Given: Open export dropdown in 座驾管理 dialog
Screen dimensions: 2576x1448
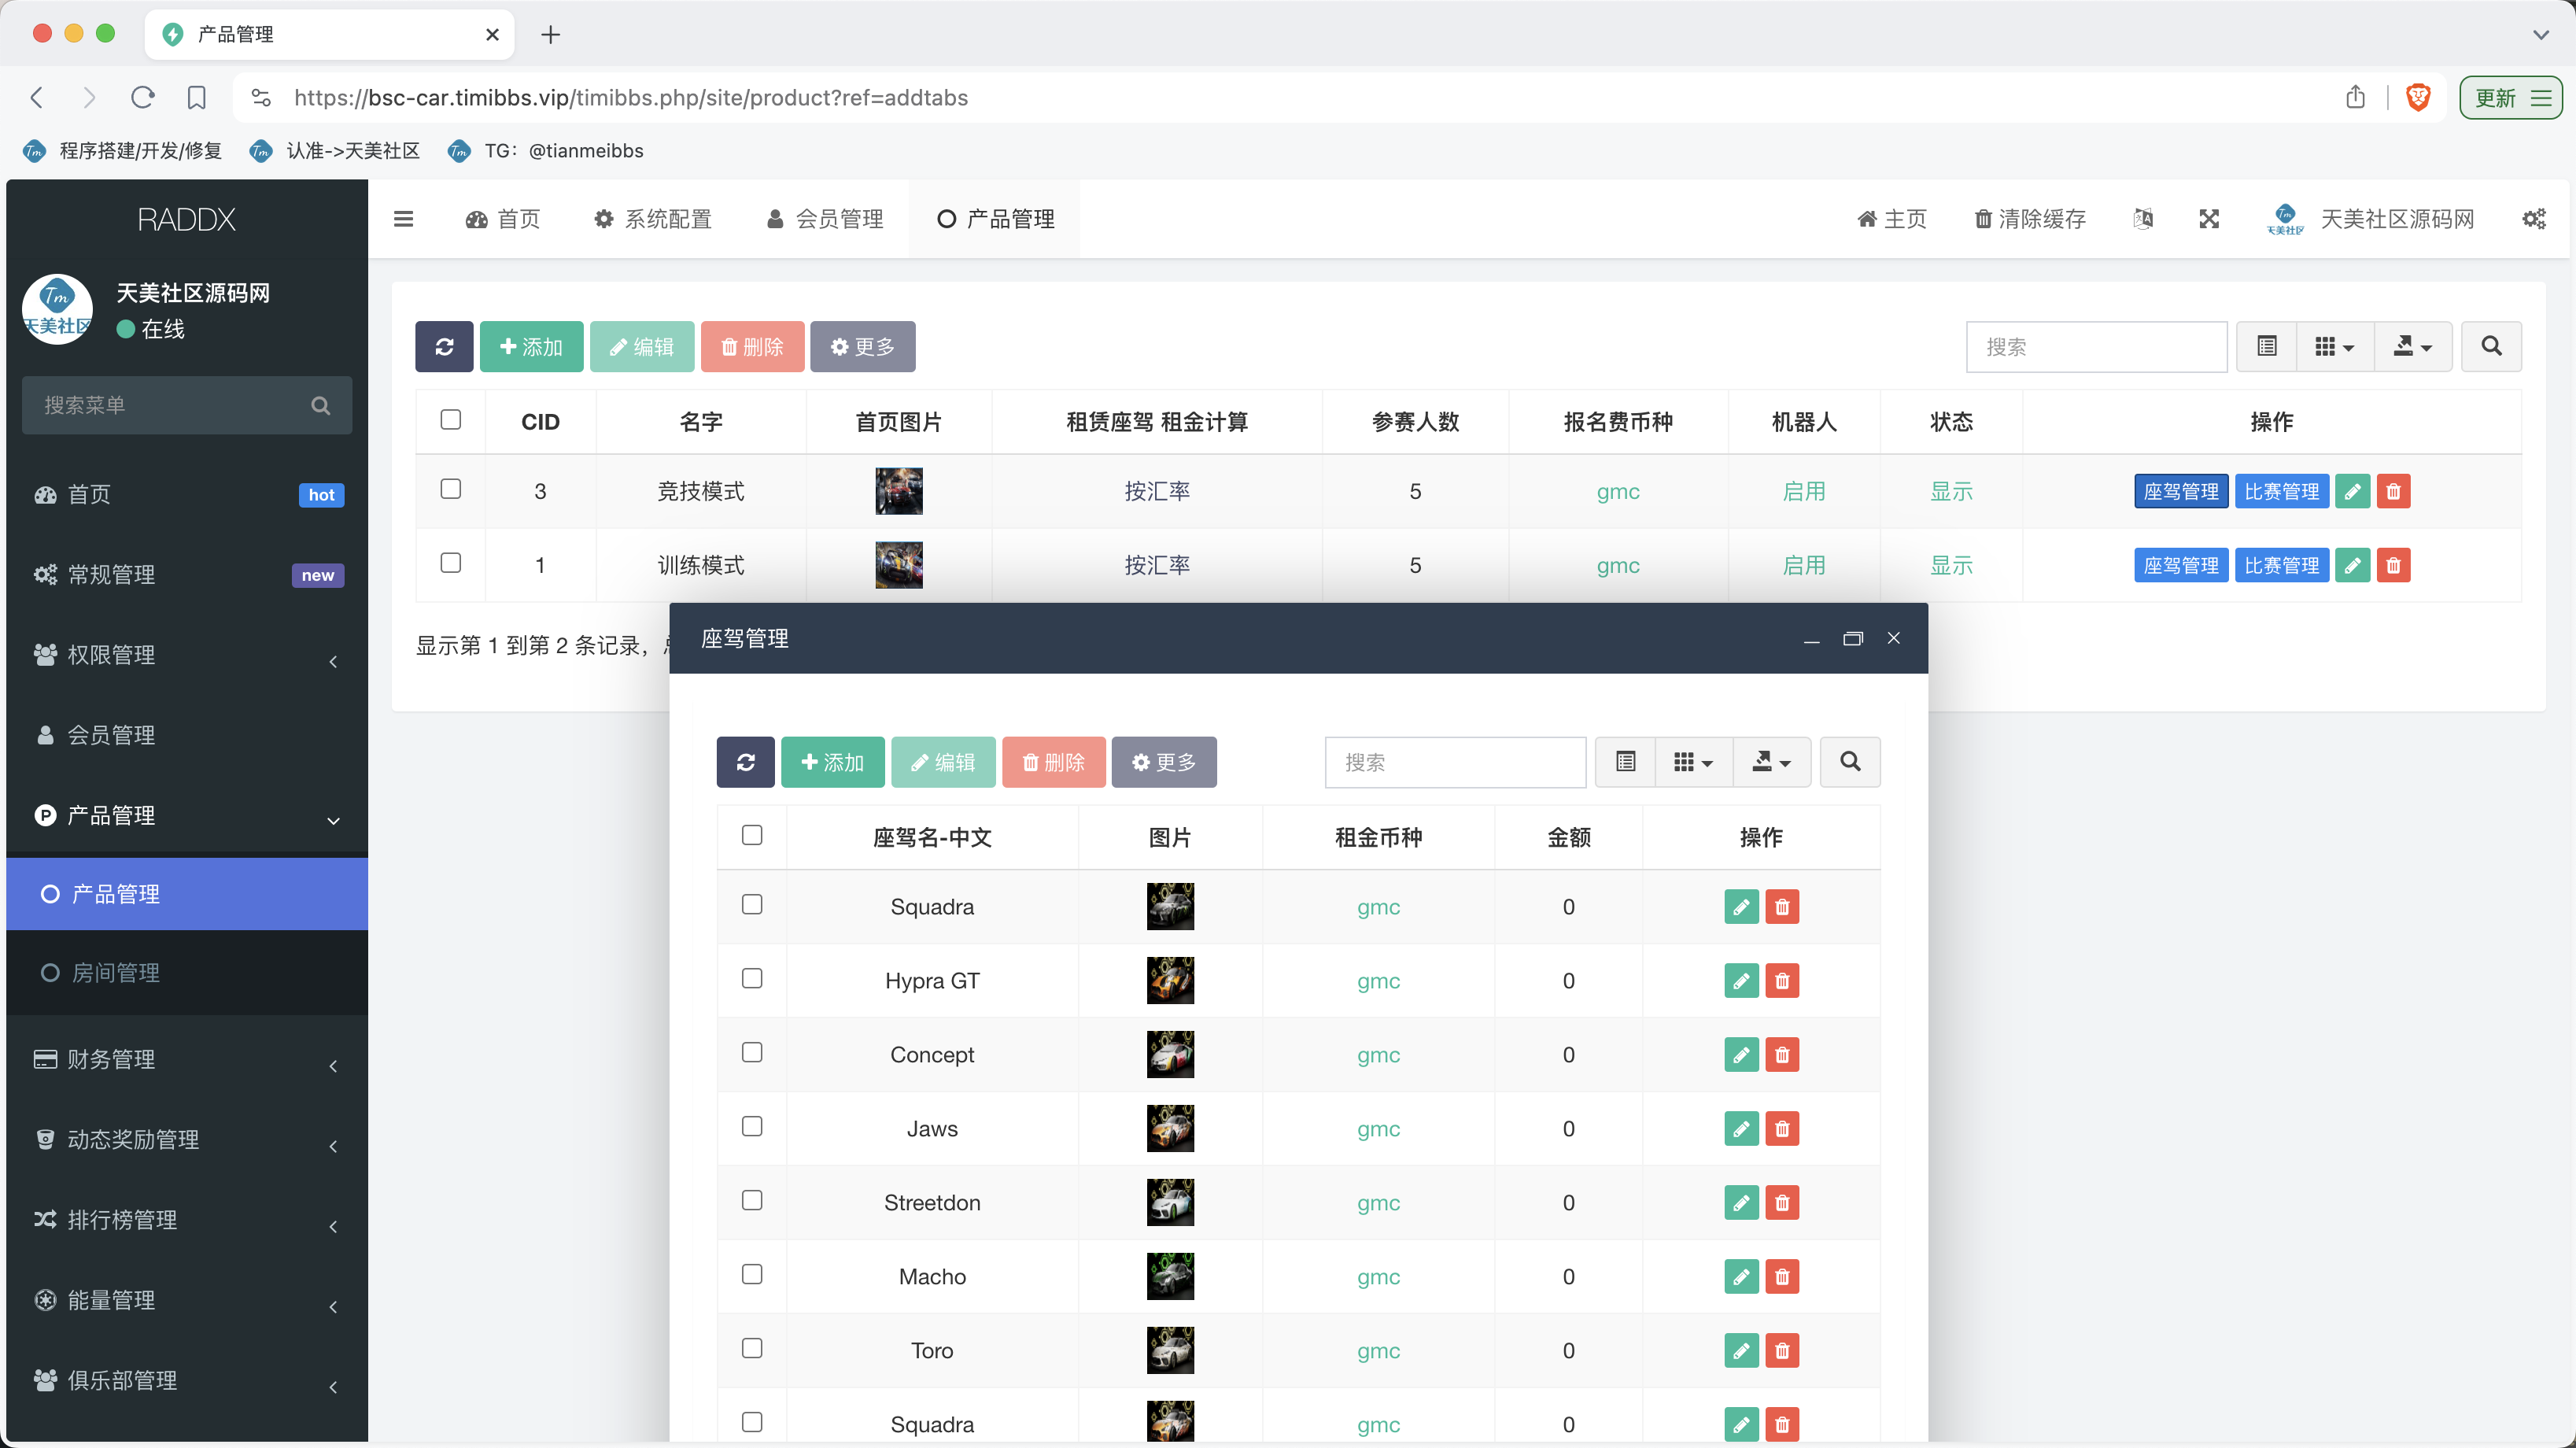Looking at the screenshot, I should 1772,762.
